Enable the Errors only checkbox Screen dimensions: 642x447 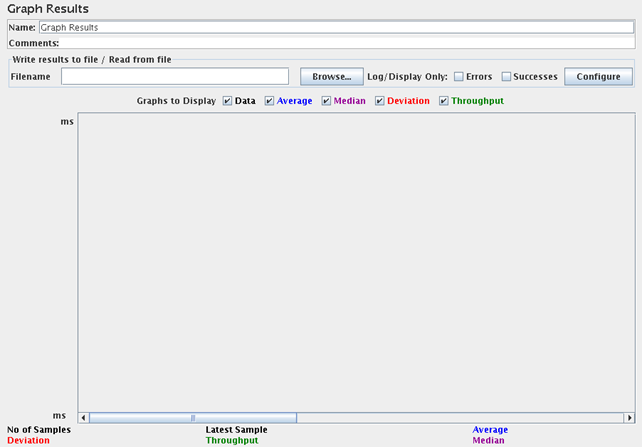click(459, 76)
